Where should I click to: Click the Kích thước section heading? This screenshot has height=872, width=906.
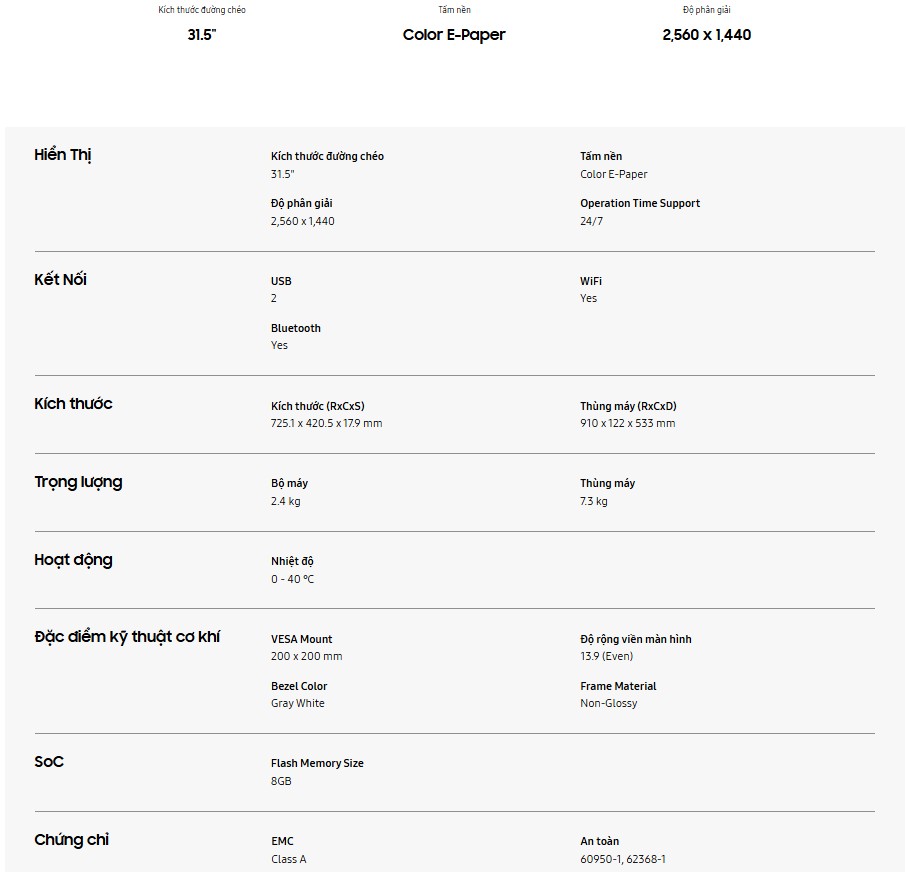tap(73, 404)
